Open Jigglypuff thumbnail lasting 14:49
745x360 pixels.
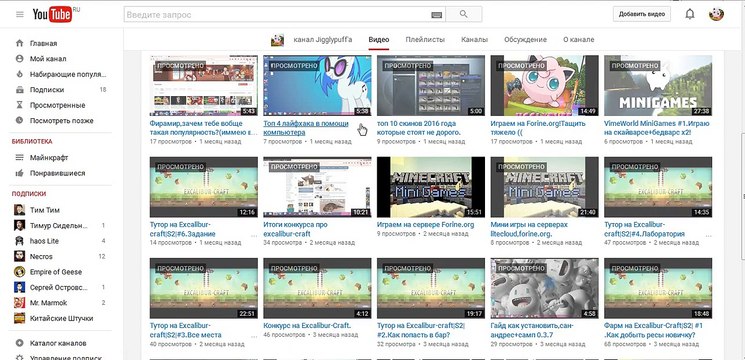[544, 85]
